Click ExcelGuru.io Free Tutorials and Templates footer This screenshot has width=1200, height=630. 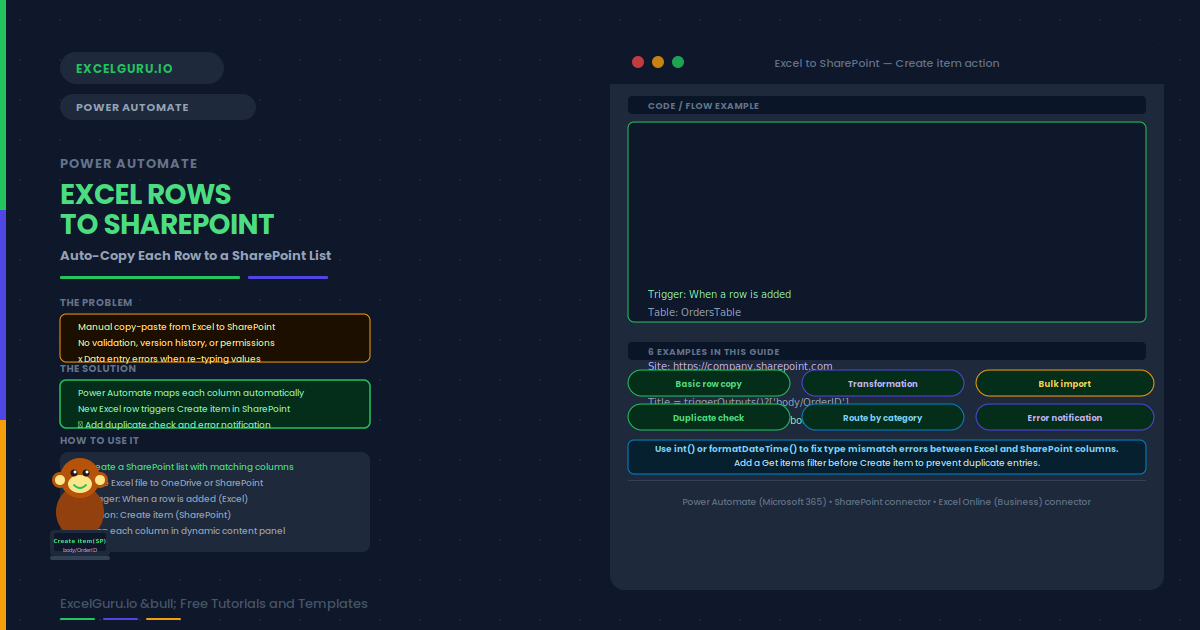214,604
